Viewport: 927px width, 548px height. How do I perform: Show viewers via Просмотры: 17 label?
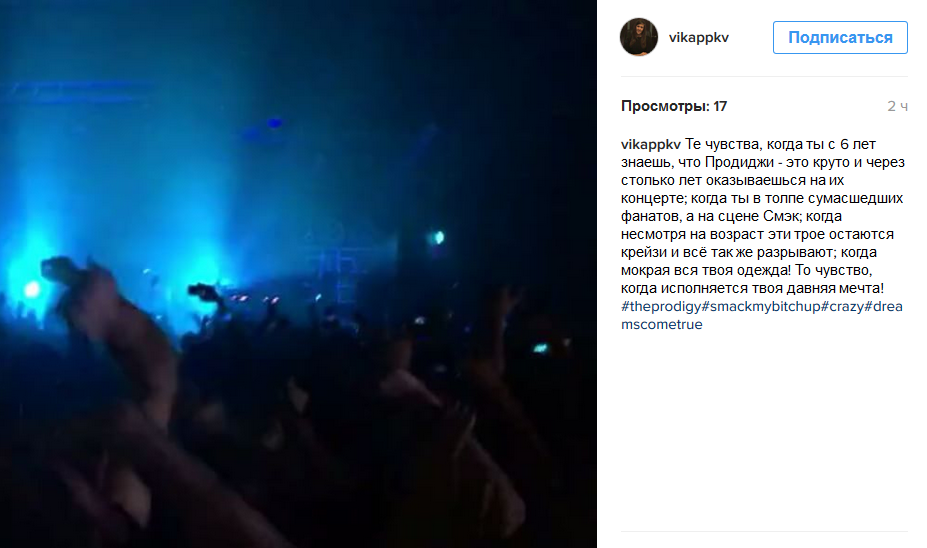pos(674,106)
